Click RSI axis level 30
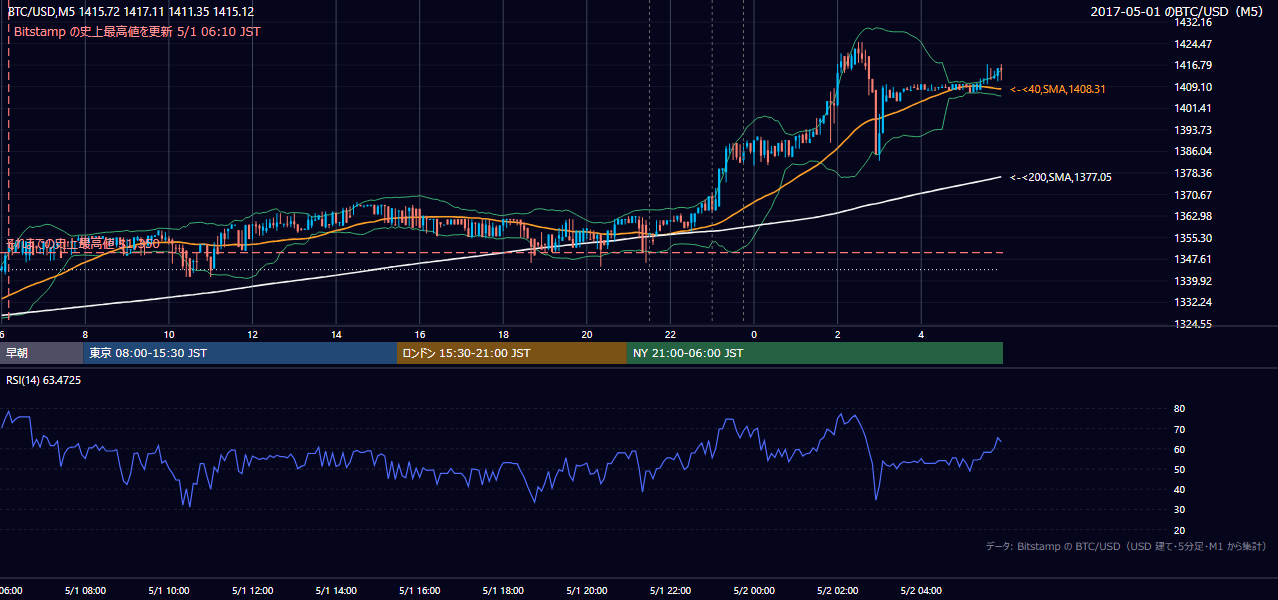This screenshot has height=600, width=1278. point(1179,510)
